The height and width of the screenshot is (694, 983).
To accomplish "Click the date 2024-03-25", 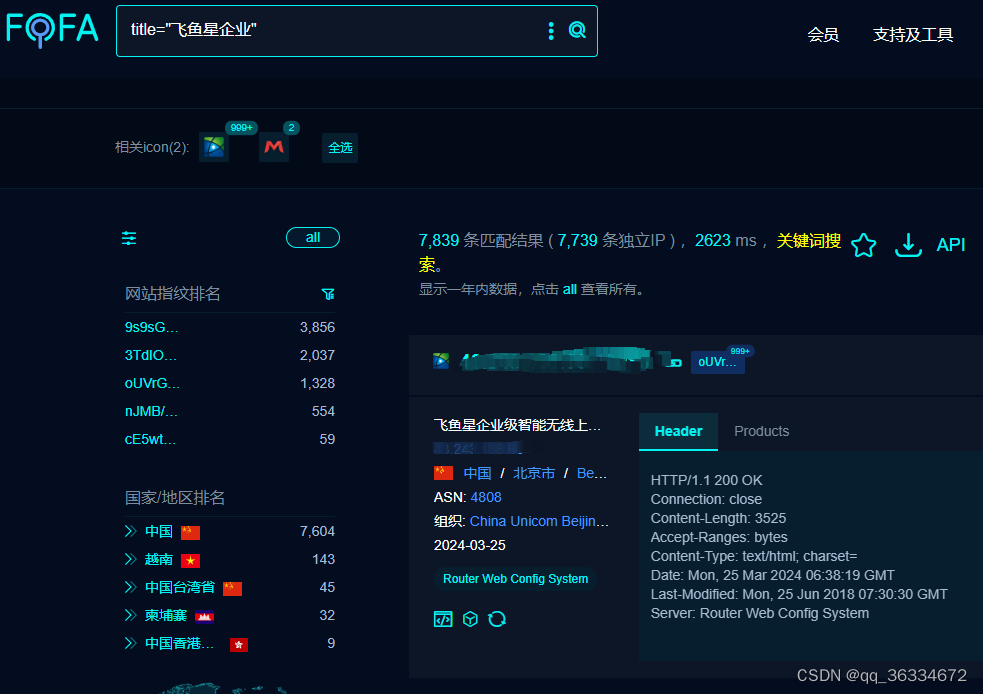I will [470, 545].
